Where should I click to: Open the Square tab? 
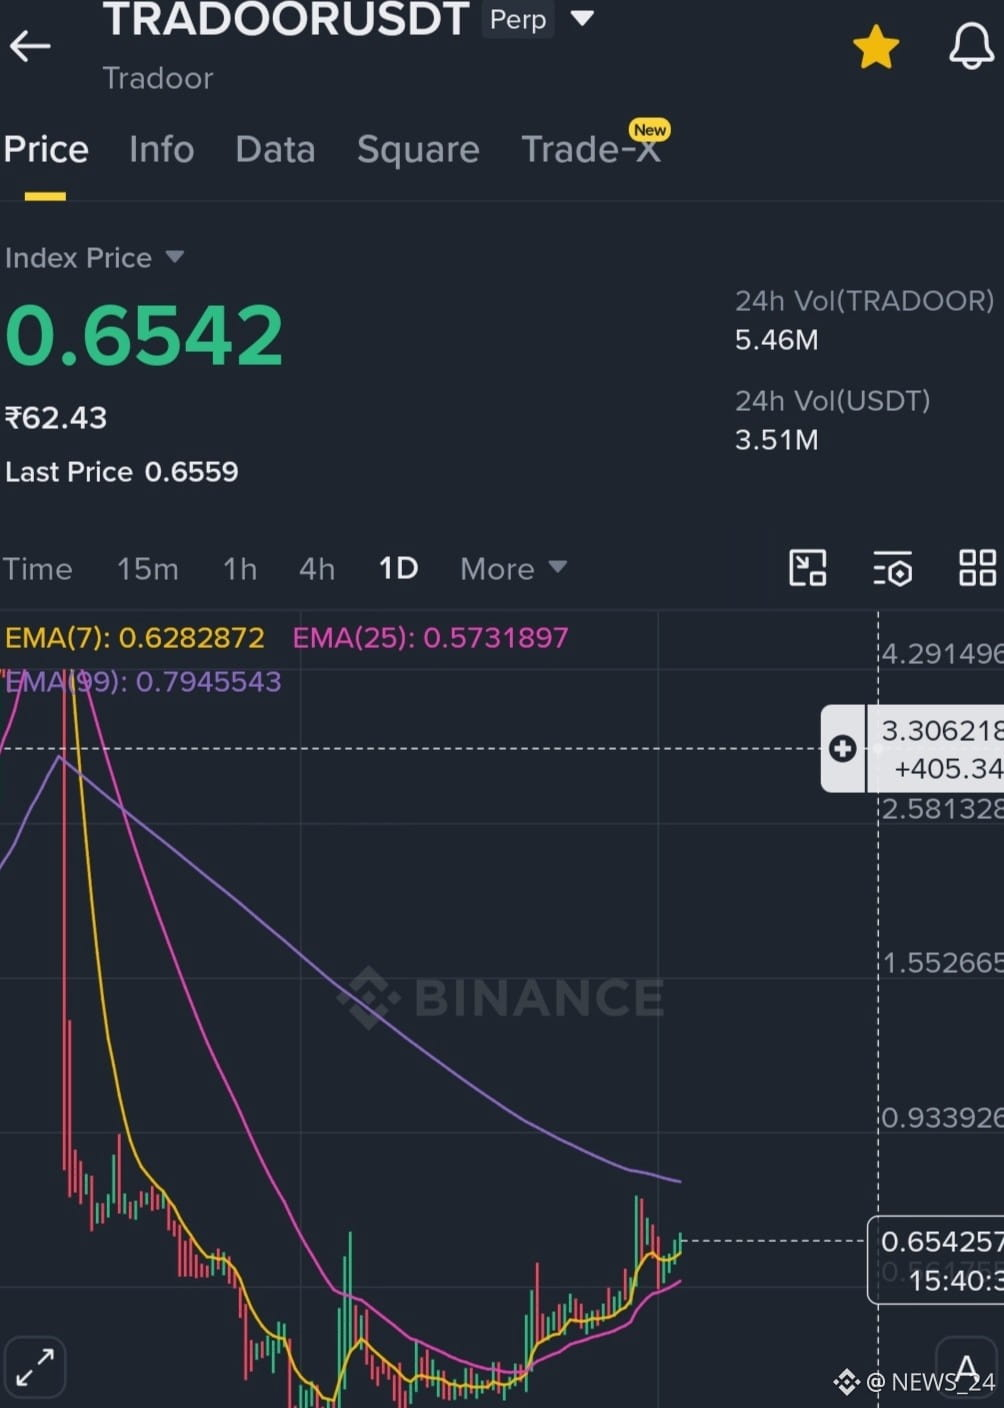click(418, 150)
